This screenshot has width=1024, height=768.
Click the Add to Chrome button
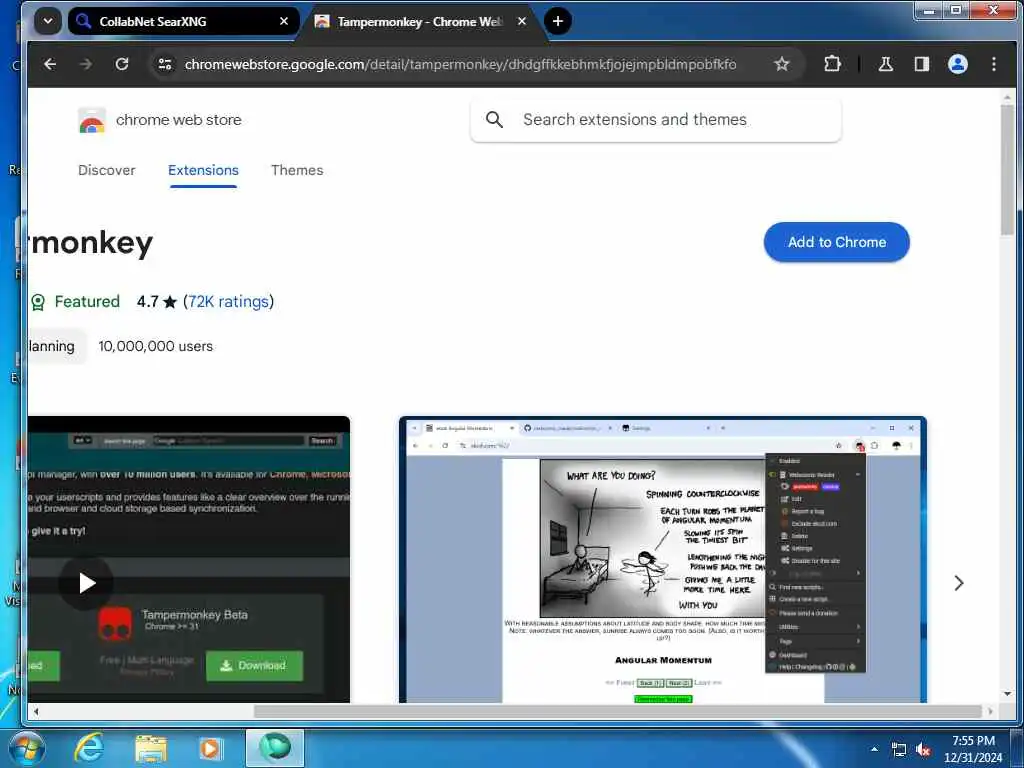837,242
